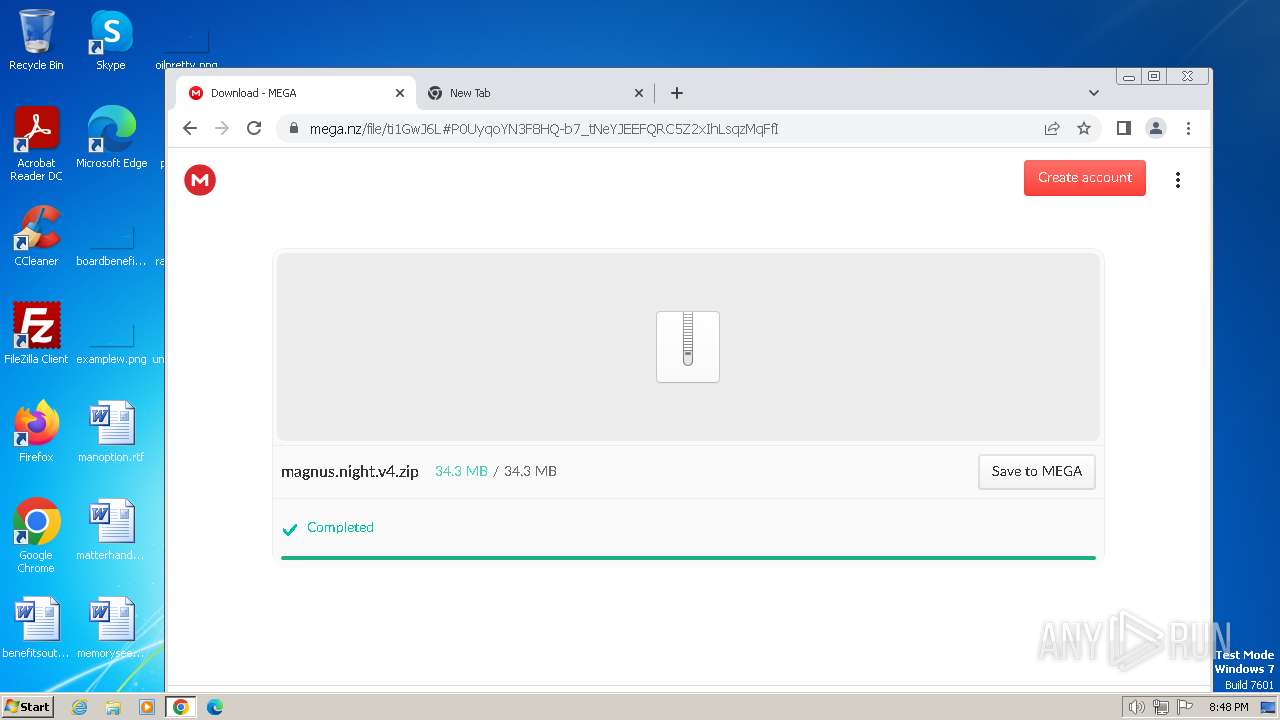1280x720 pixels.
Task: Open File Explorer from taskbar
Action: click(x=113, y=707)
